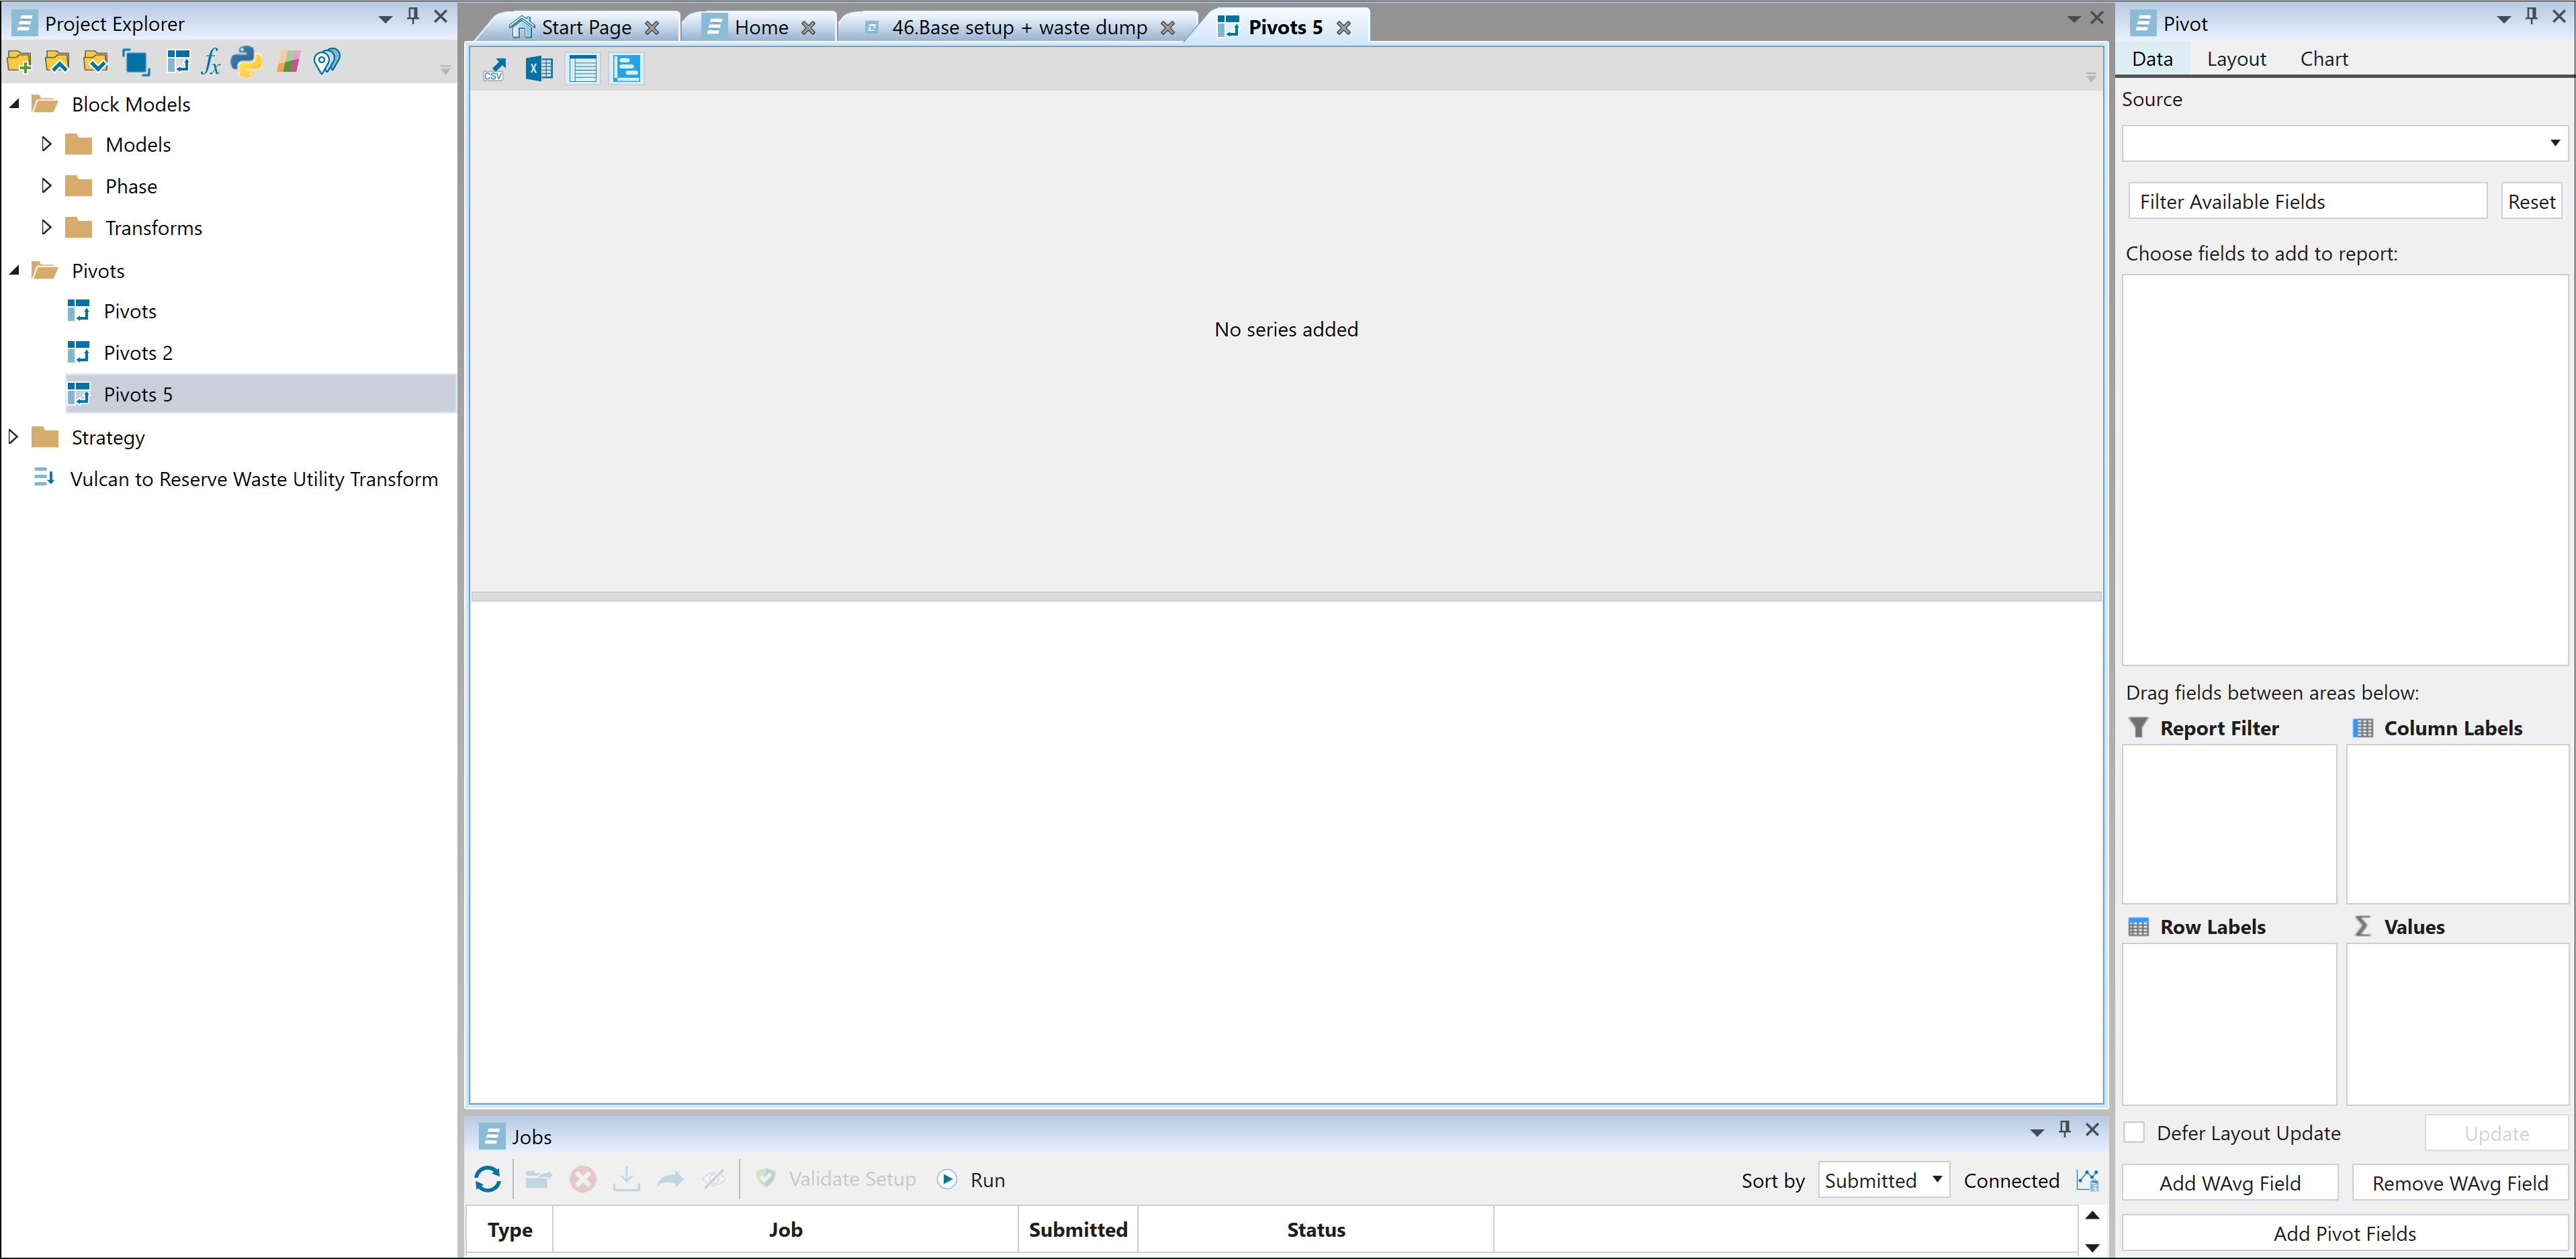
Task: Pin the Pivot panel
Action: click(2532, 16)
